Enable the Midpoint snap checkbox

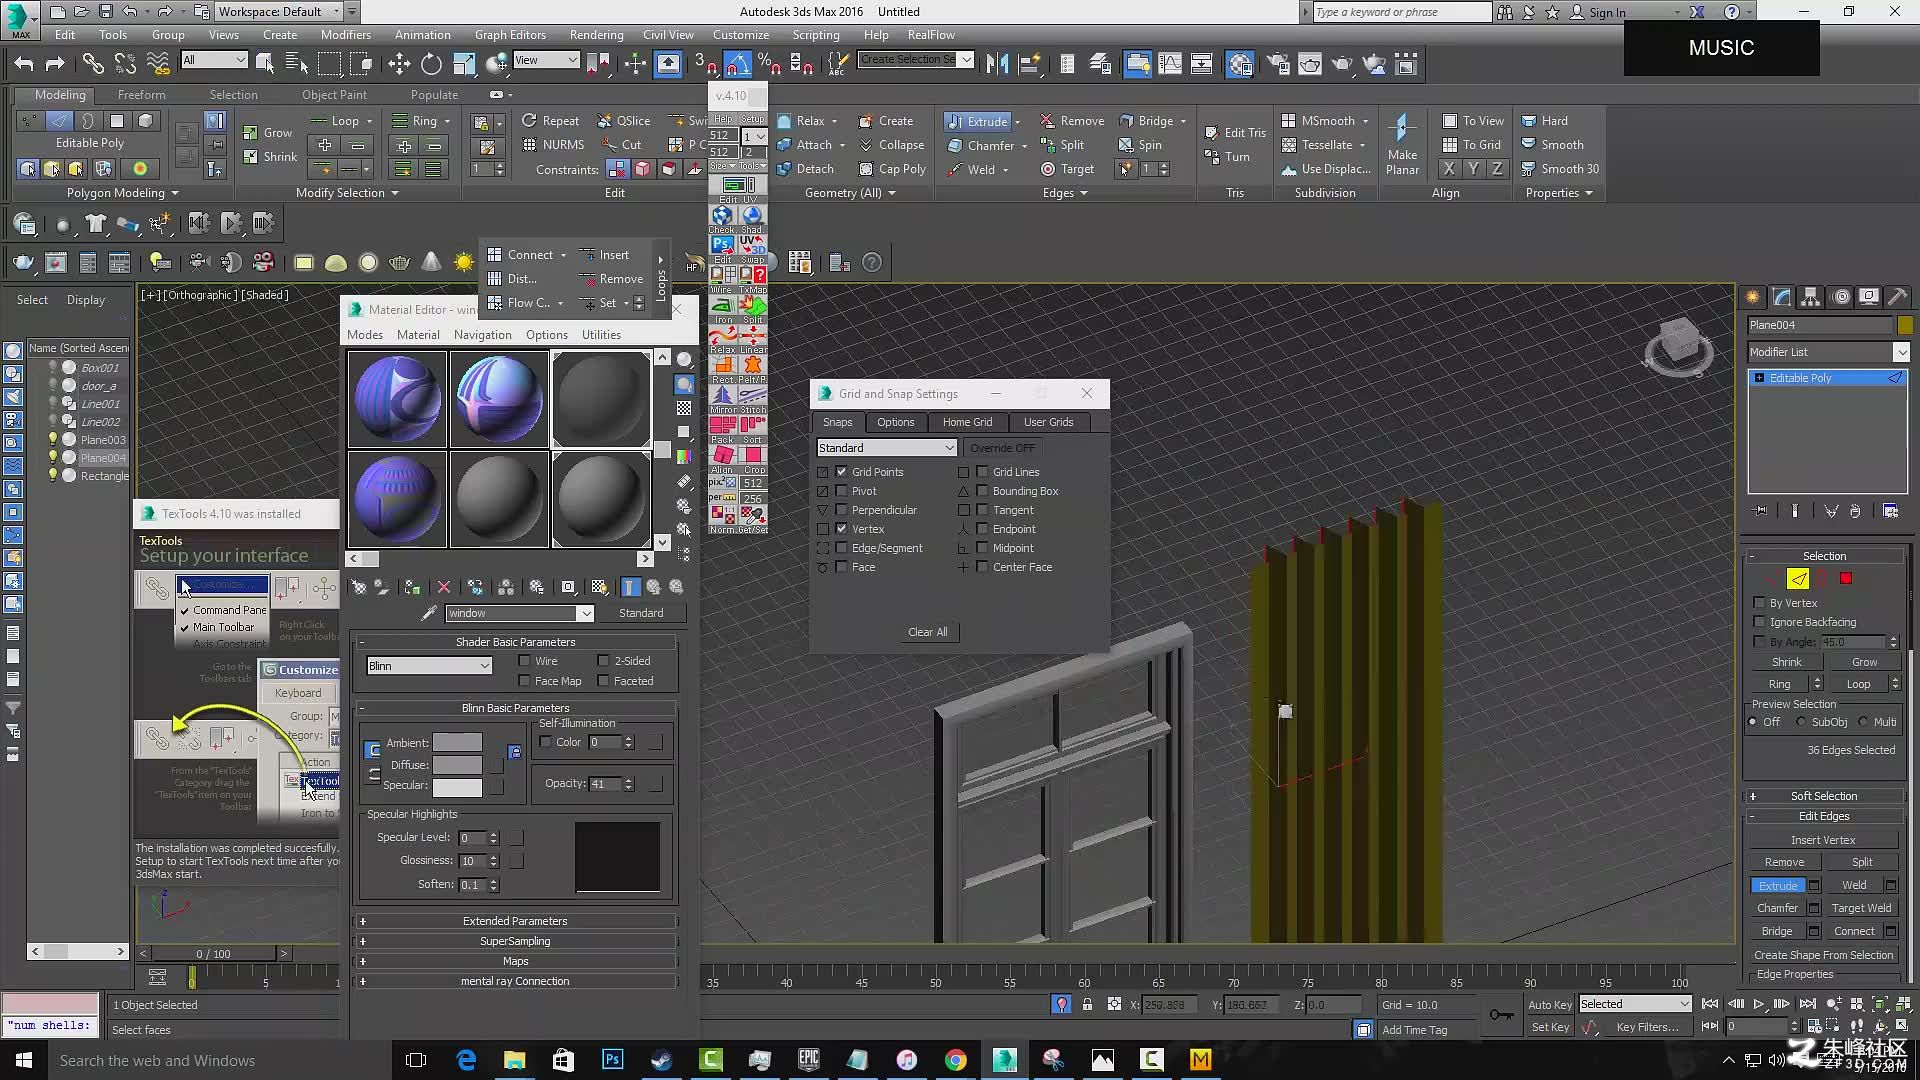tap(983, 548)
